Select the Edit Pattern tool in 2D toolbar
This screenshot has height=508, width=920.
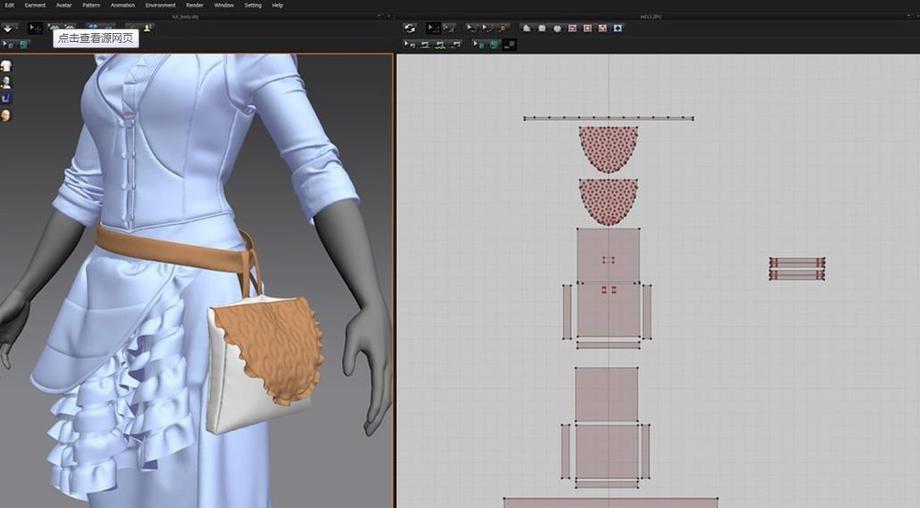tap(434, 28)
